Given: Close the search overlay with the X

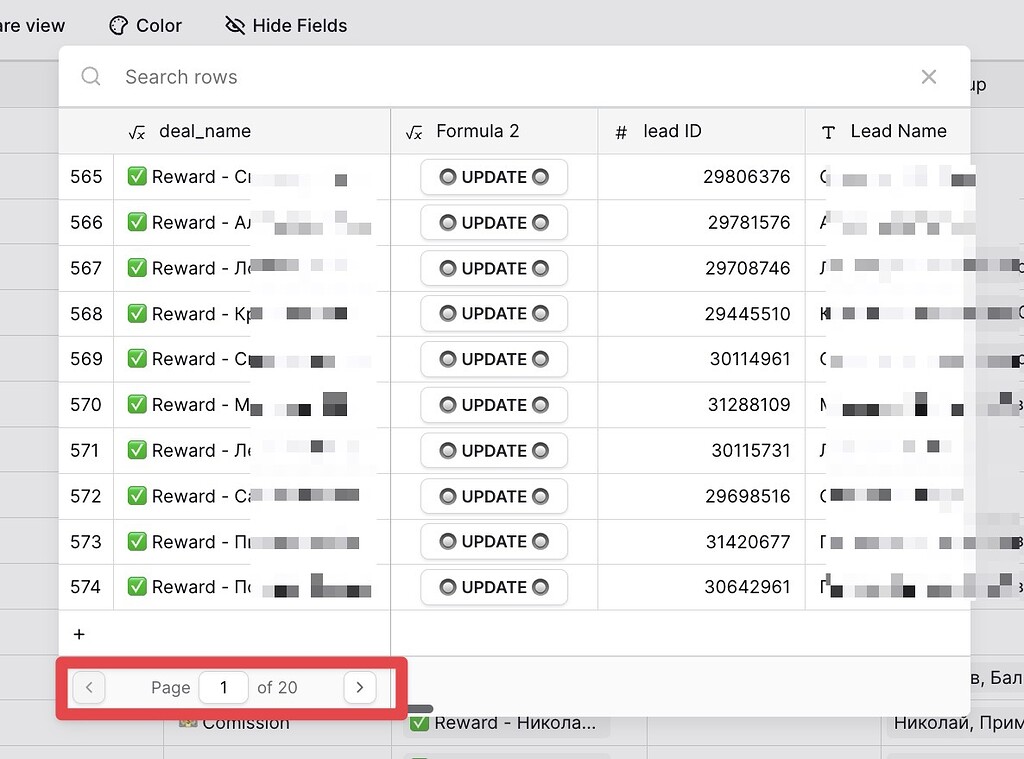Looking at the screenshot, I should (x=928, y=77).
